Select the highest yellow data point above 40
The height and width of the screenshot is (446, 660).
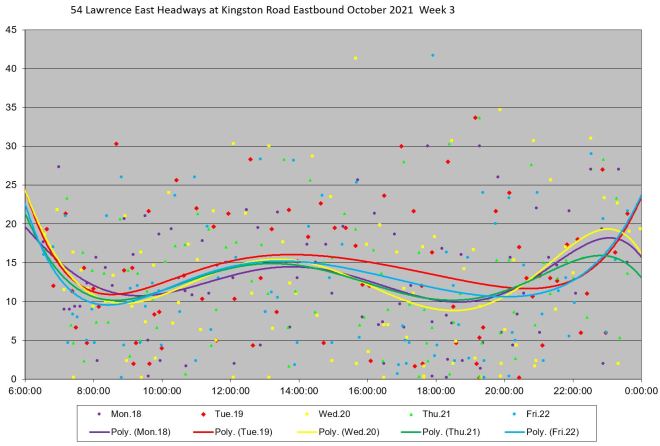click(355, 58)
